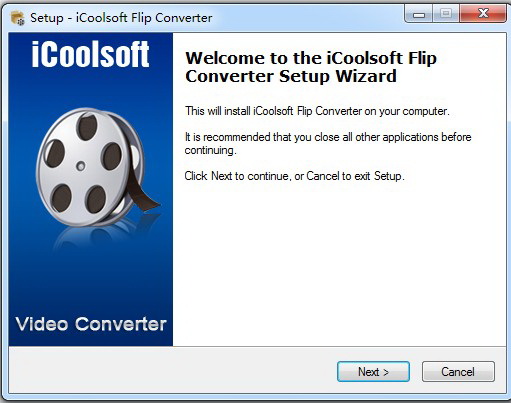This screenshot has width=511, height=403.
Task: Click the 'Click Next to continue' instruction text
Action: (294, 176)
